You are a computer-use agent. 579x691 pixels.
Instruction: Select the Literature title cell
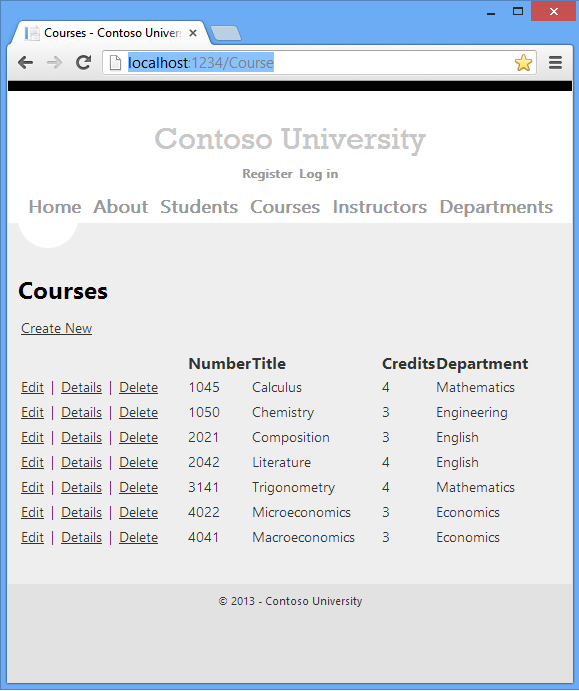click(282, 463)
